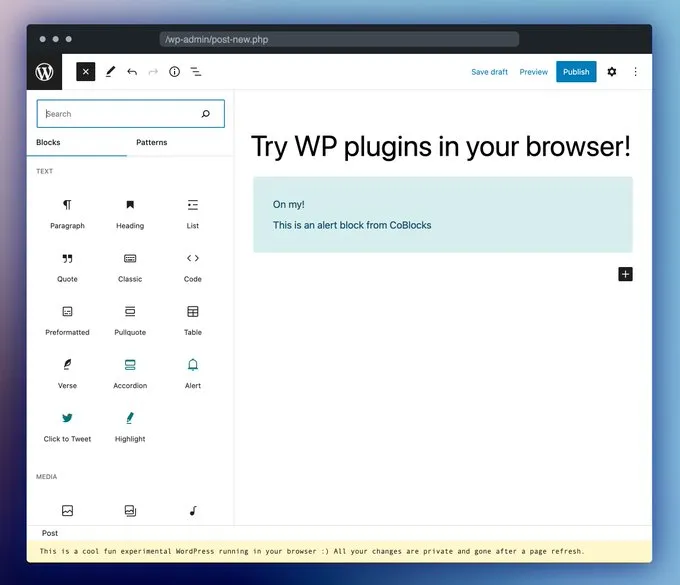Viewport: 680px width, 585px height.
Task: Click the TEXT category label
Action: (x=44, y=171)
